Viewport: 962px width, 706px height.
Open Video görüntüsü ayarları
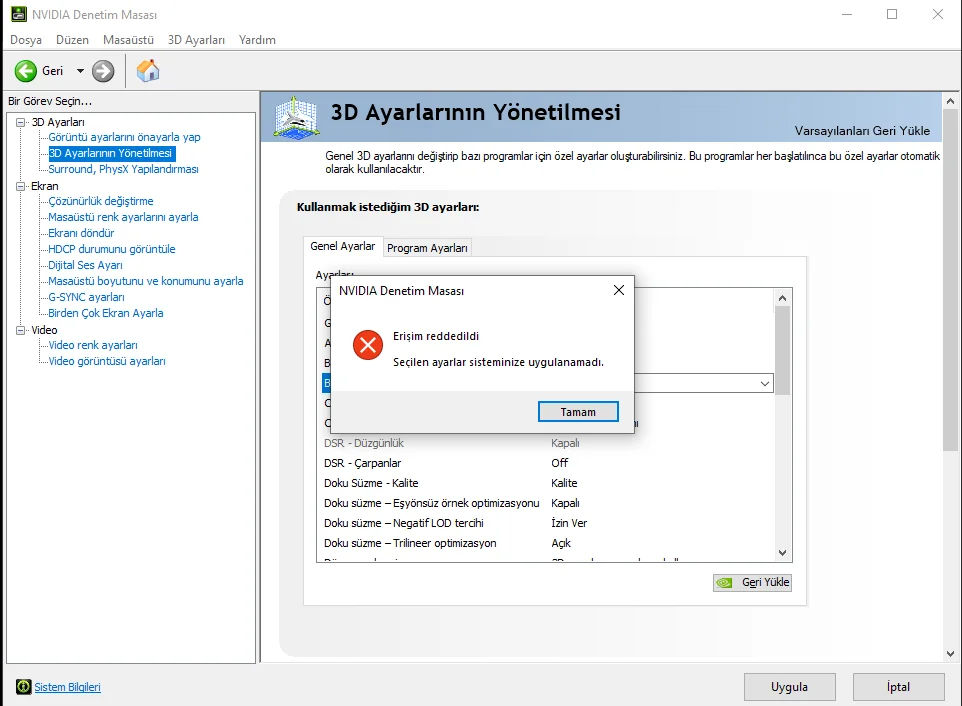click(107, 361)
